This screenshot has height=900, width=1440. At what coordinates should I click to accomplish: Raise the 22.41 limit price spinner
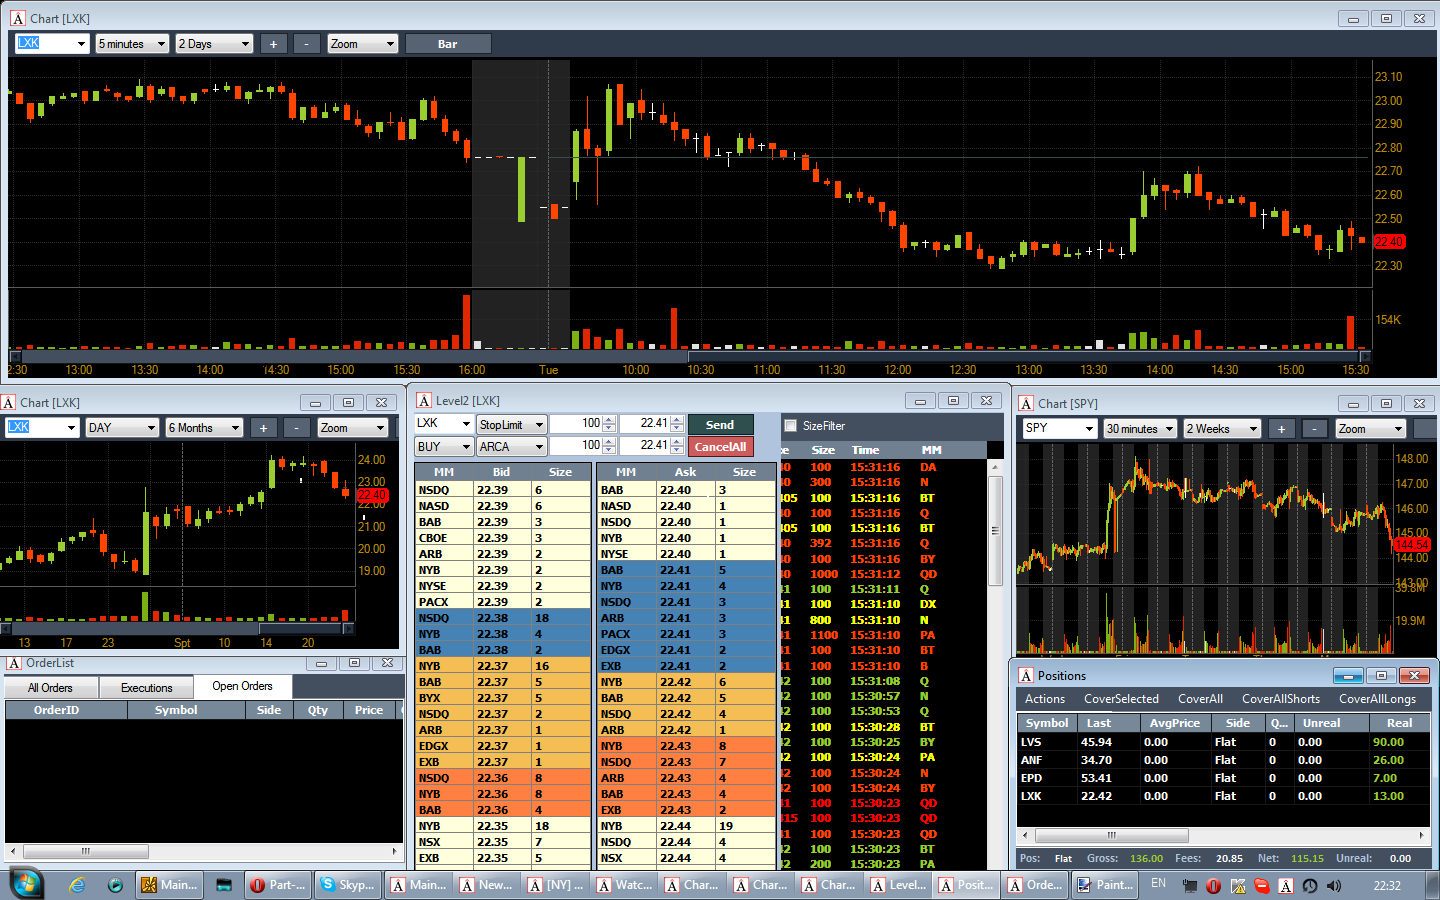coord(677,420)
